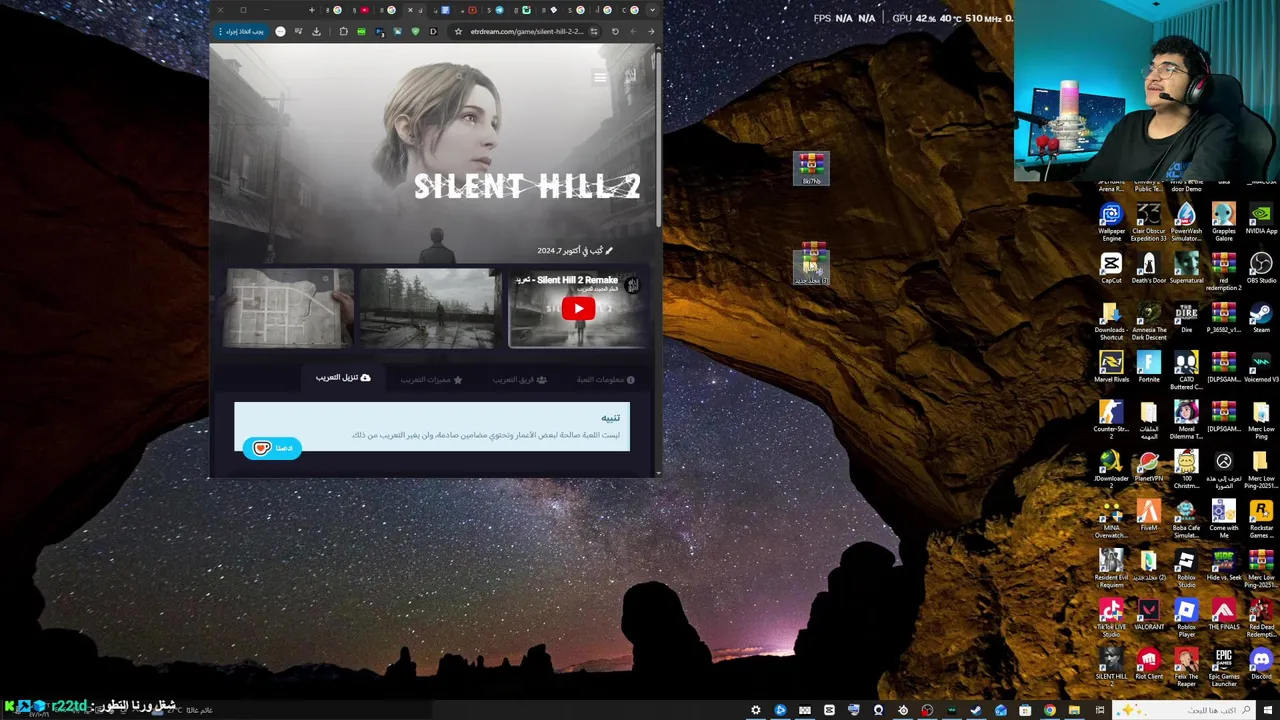The width and height of the screenshot is (1280, 720).
Task: Bookmark page with the star icon
Action: click(x=458, y=31)
